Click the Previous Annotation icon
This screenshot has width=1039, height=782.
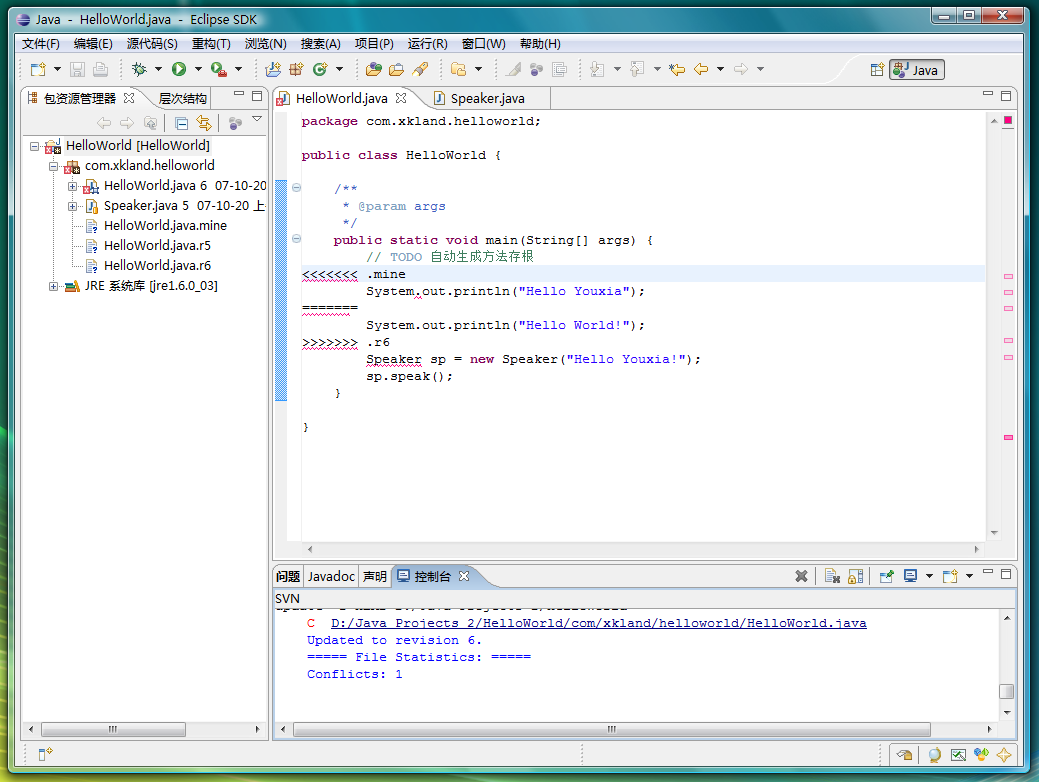637,69
